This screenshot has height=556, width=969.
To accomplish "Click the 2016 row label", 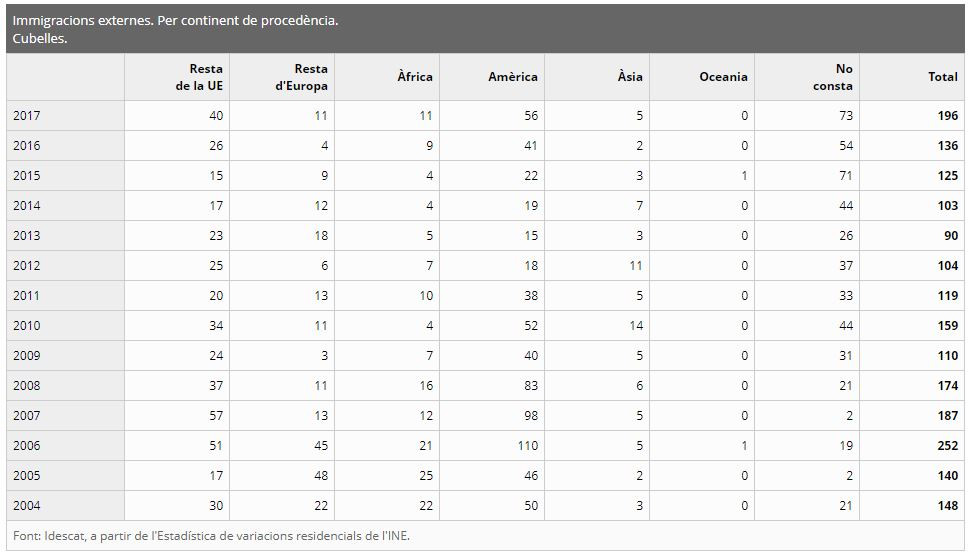I will coord(27,146).
